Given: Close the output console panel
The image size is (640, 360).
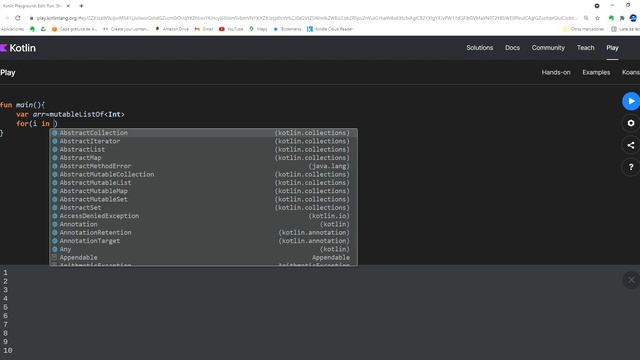Looking at the screenshot, I should point(631,280).
